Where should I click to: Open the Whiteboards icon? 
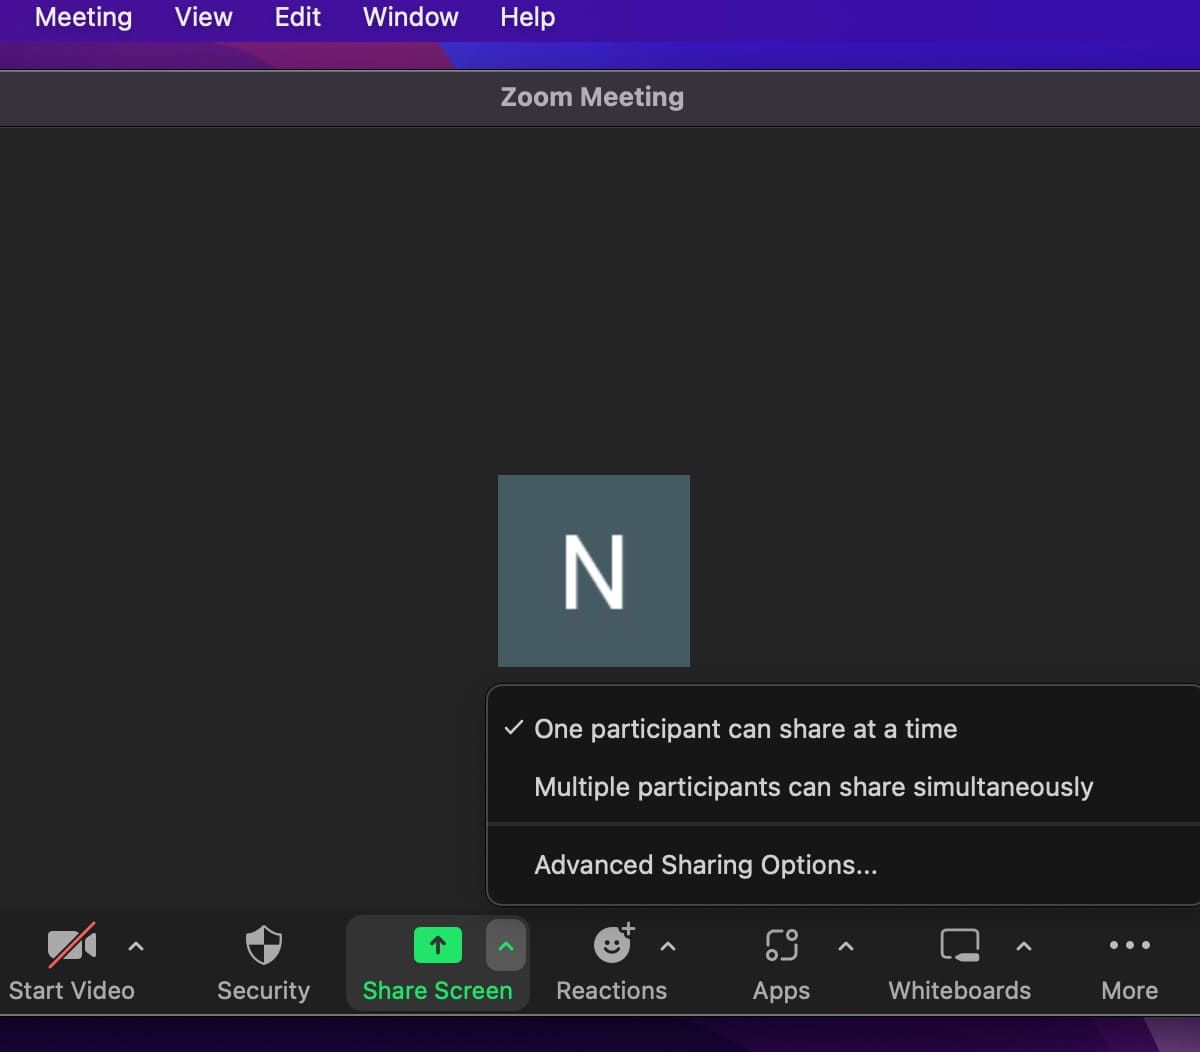(960, 945)
